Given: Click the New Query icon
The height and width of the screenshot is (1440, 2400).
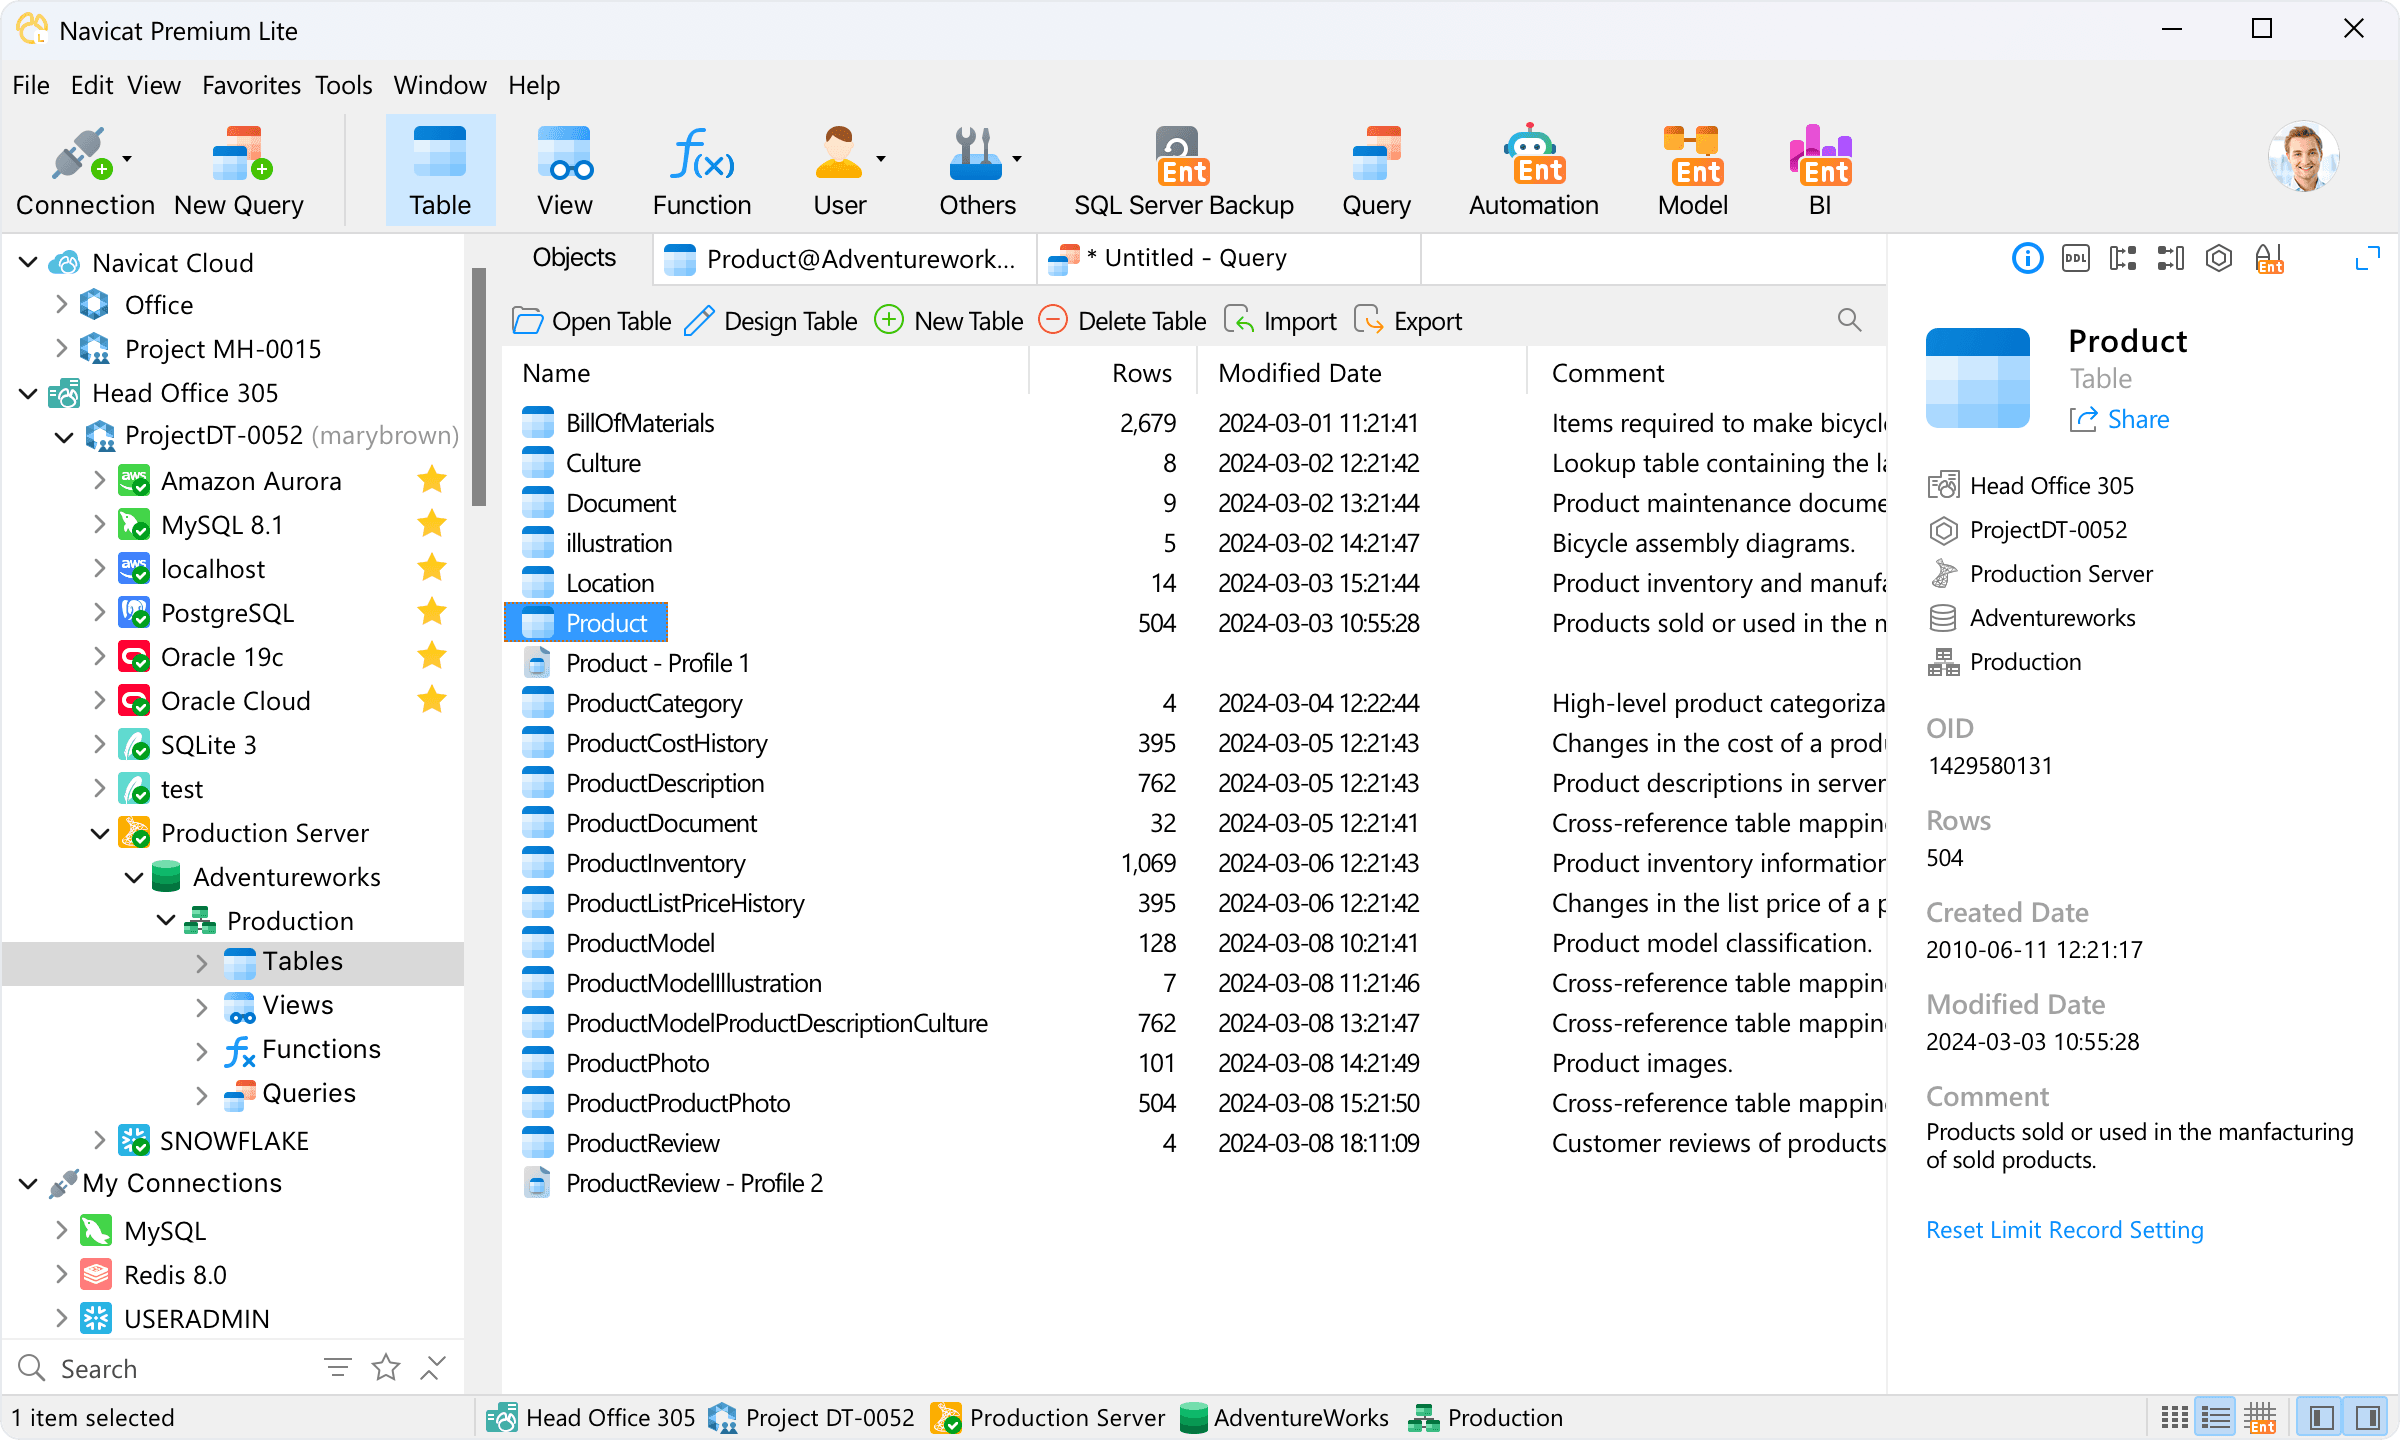Looking at the screenshot, I should [238, 160].
